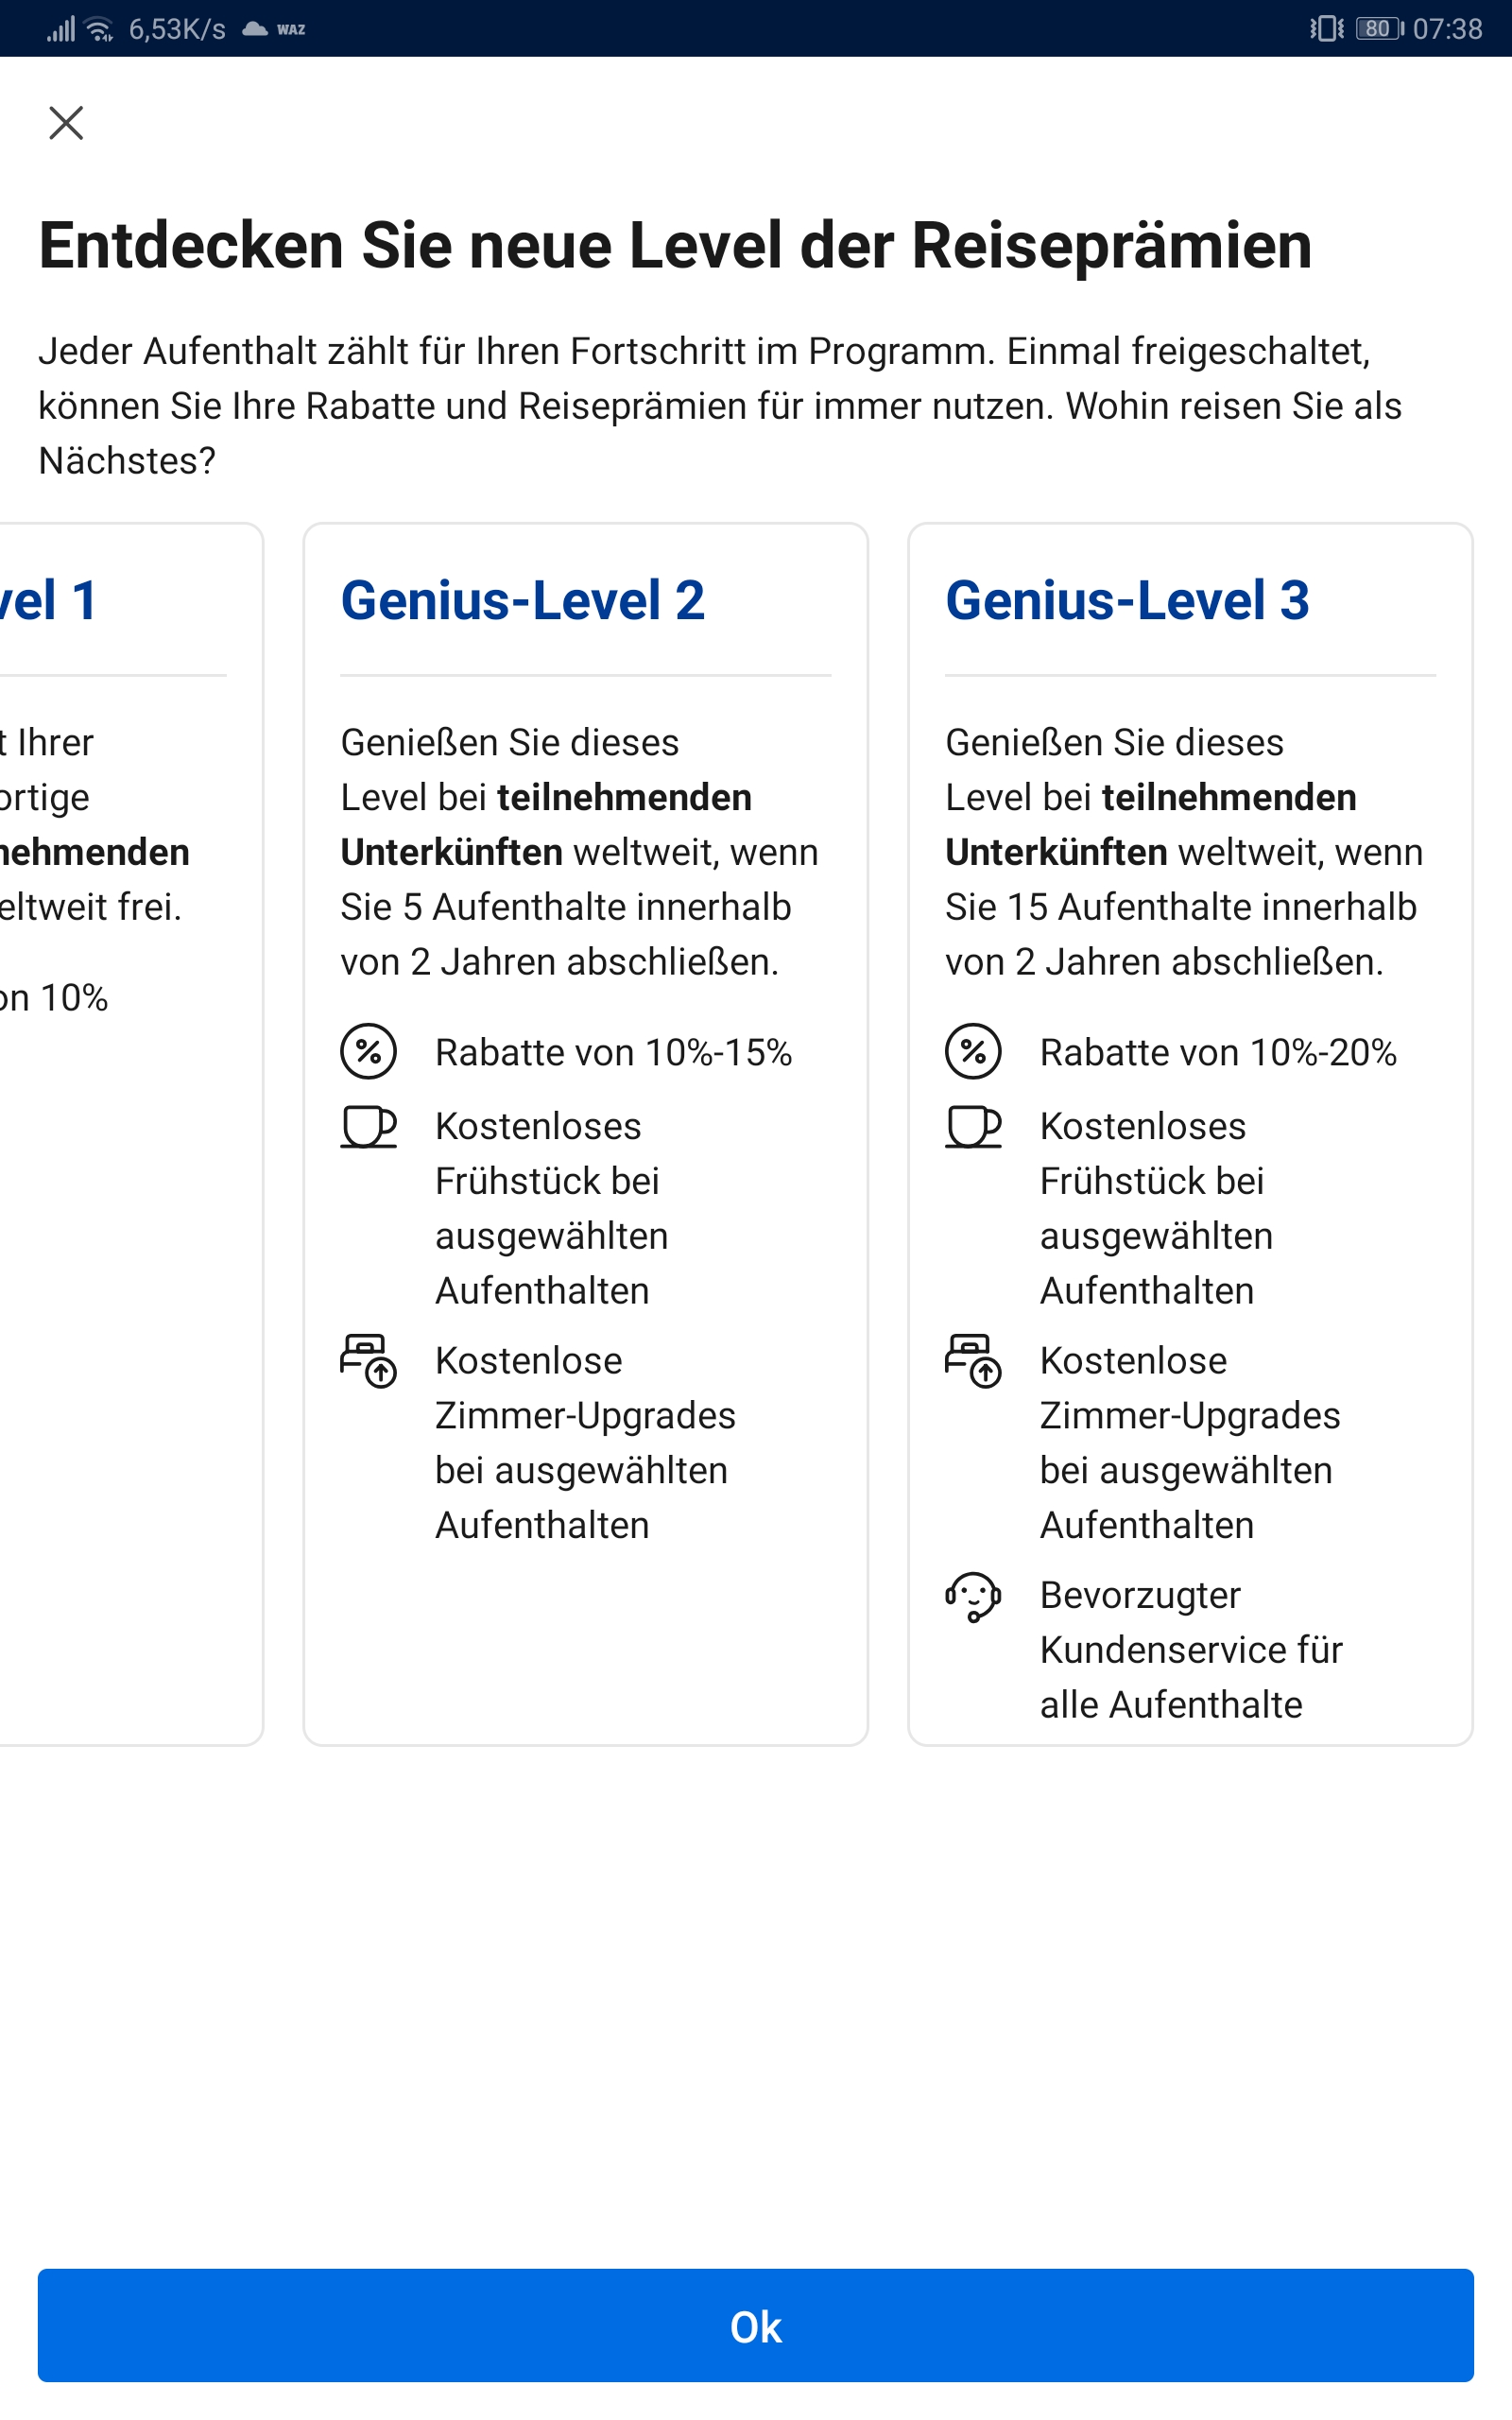Click the Level 2 discount percent icon
Screen dimensions: 1512x2420
[x=368, y=1052]
